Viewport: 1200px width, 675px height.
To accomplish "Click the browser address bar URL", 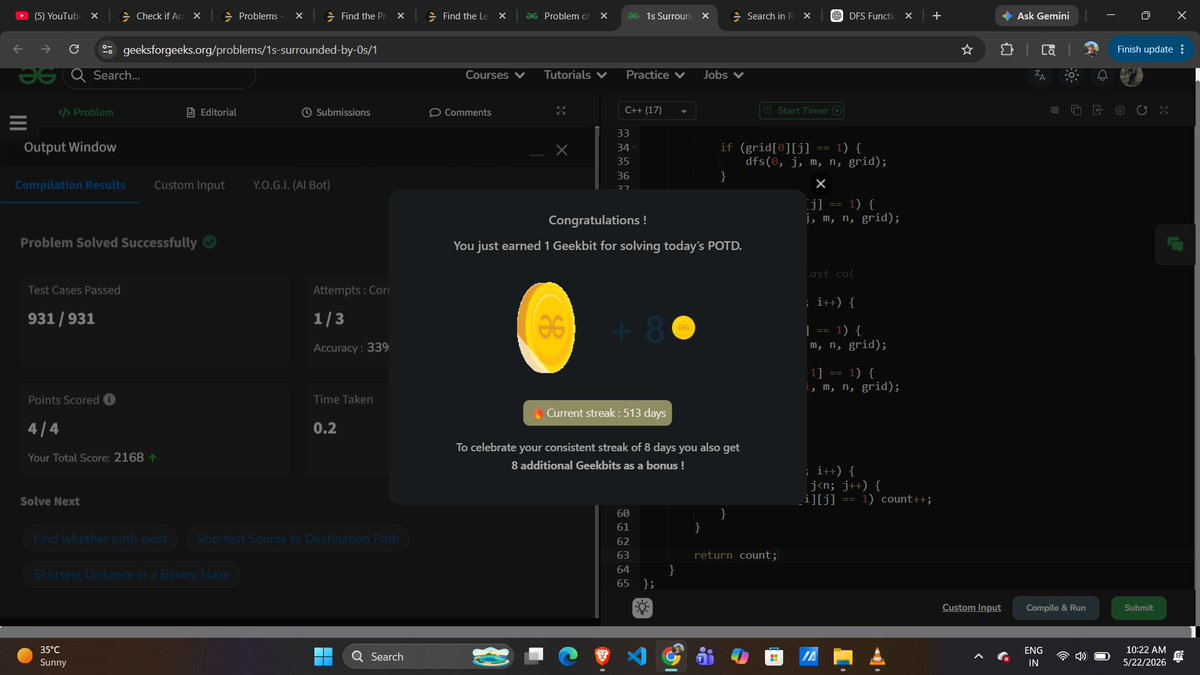I will coord(250,49).
